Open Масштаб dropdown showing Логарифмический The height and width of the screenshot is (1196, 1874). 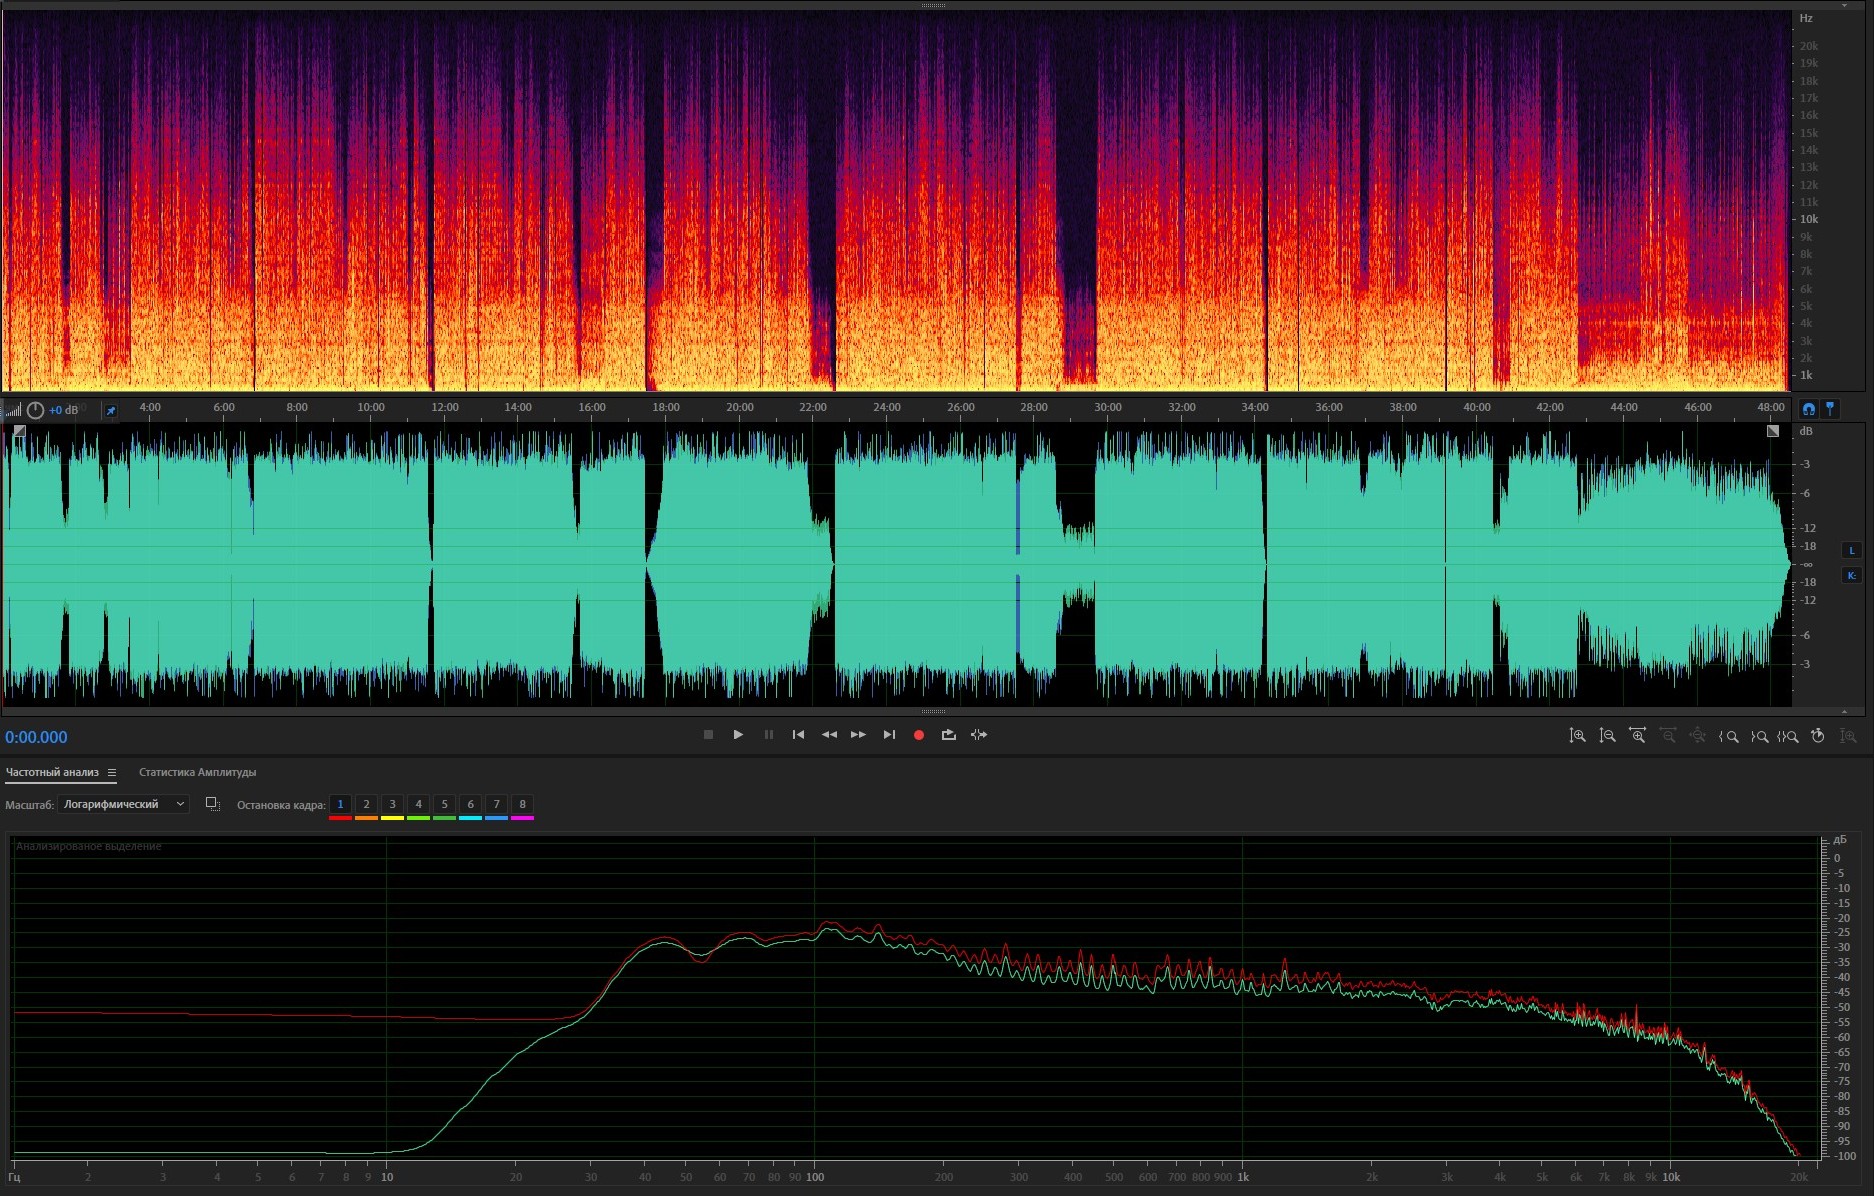123,804
